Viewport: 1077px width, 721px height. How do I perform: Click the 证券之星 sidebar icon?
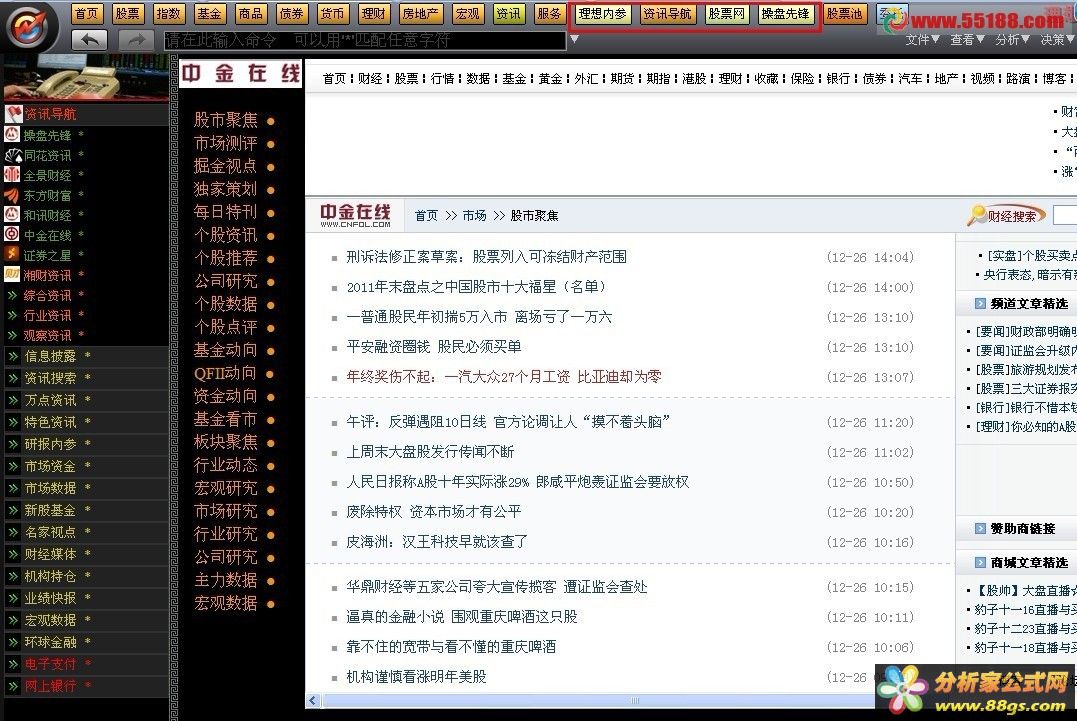(x=12, y=254)
